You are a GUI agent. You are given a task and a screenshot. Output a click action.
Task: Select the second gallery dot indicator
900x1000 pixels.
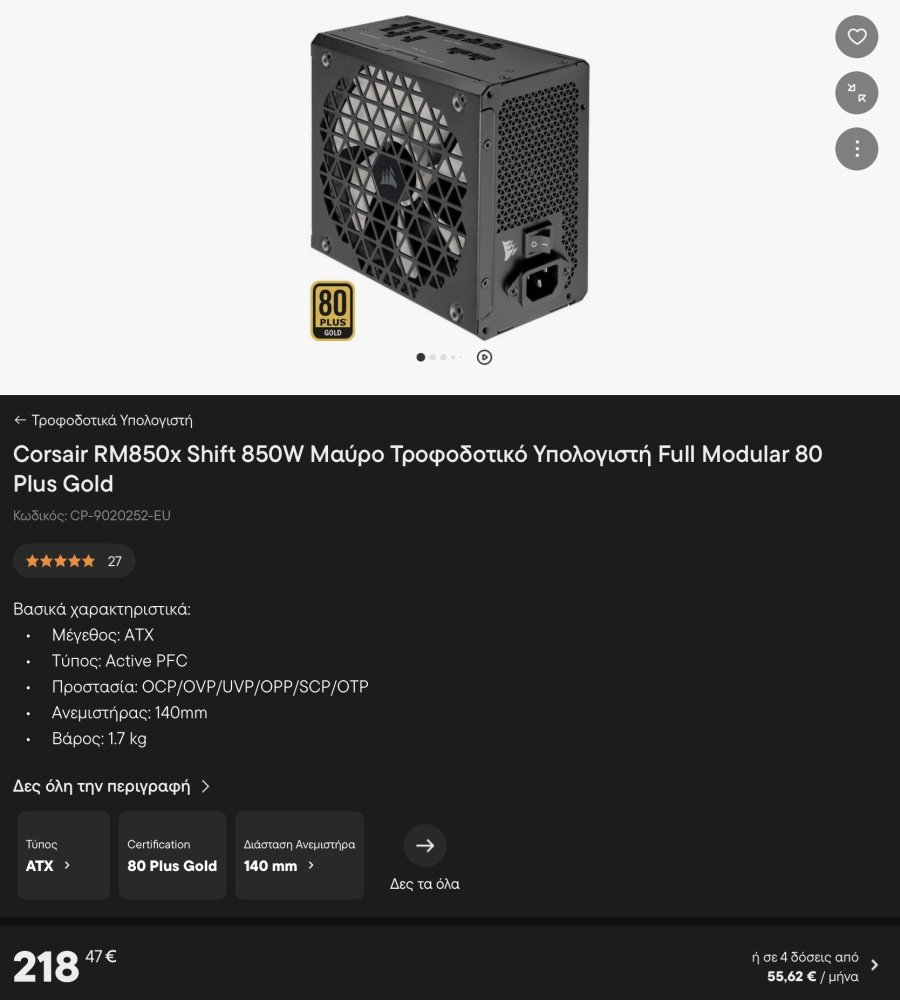coord(432,357)
